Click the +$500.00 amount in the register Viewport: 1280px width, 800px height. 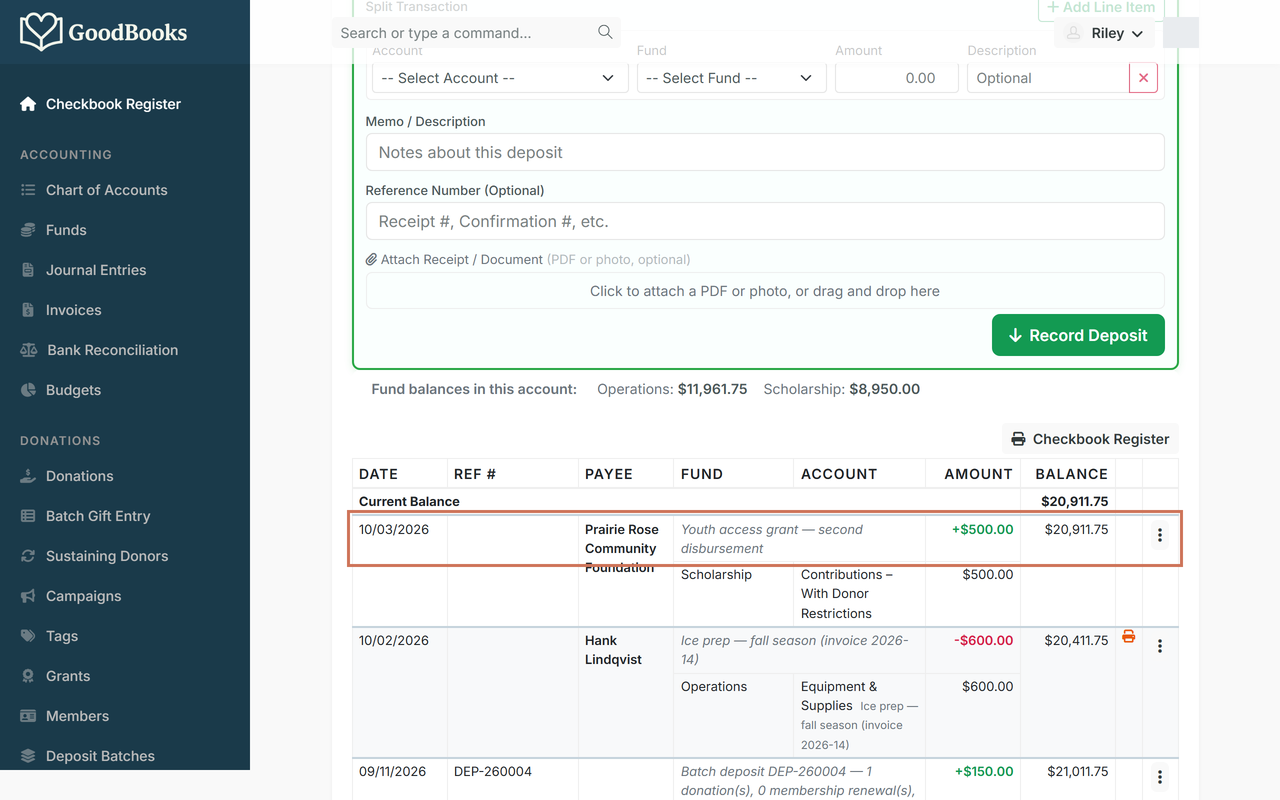point(983,530)
